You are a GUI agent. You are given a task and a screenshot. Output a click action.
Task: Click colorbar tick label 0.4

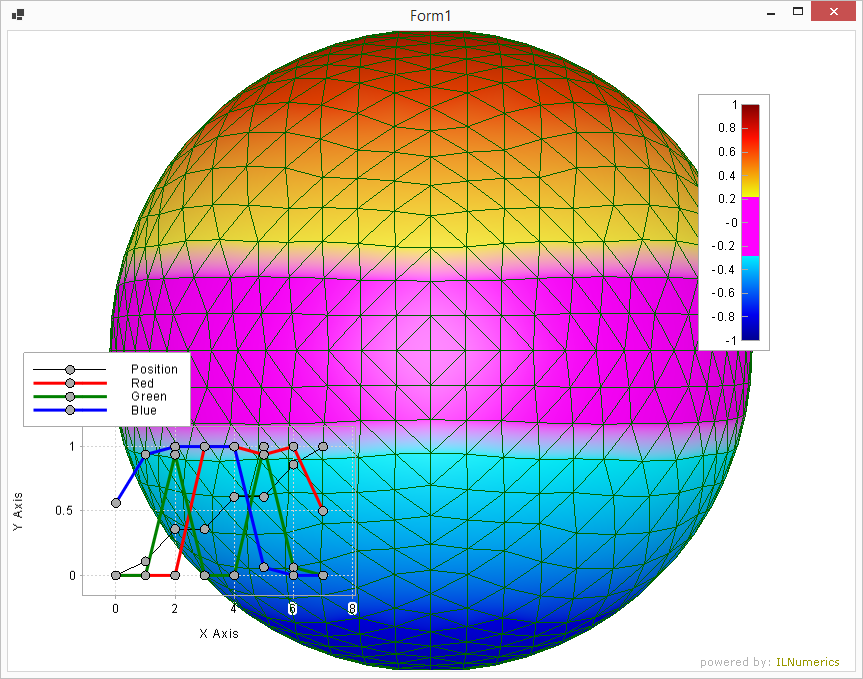(x=727, y=176)
